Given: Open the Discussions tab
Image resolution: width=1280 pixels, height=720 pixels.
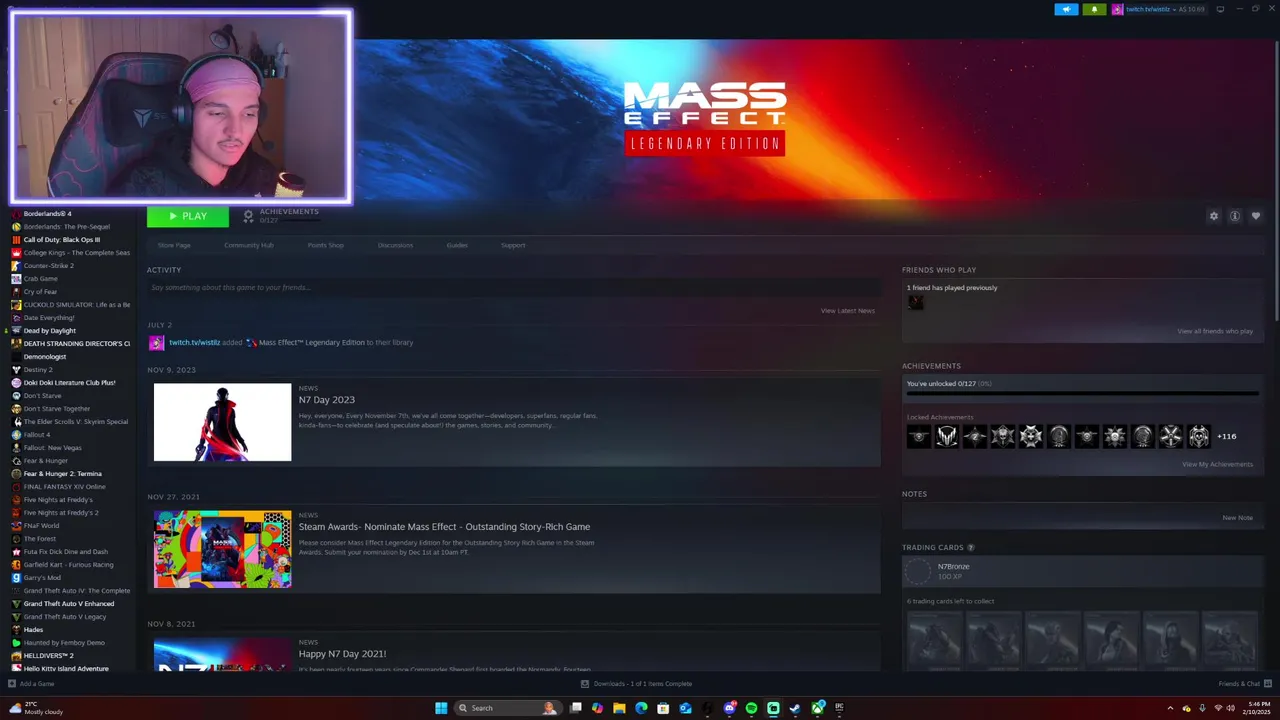Looking at the screenshot, I should 395,245.
